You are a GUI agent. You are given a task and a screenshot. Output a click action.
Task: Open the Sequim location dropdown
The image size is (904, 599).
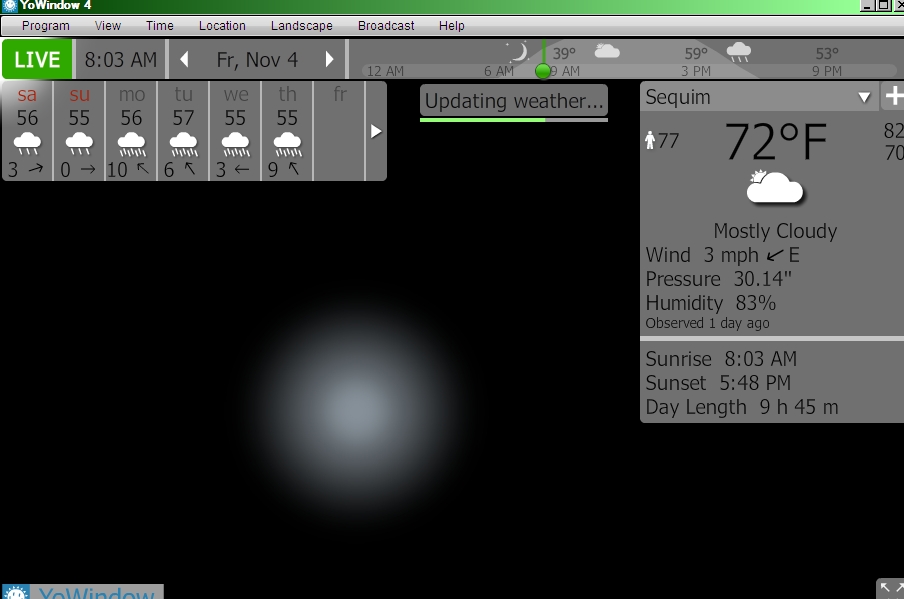tap(865, 98)
